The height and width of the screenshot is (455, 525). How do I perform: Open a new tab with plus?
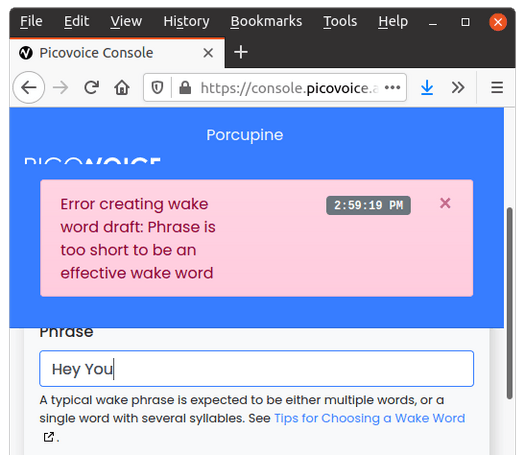[241, 53]
